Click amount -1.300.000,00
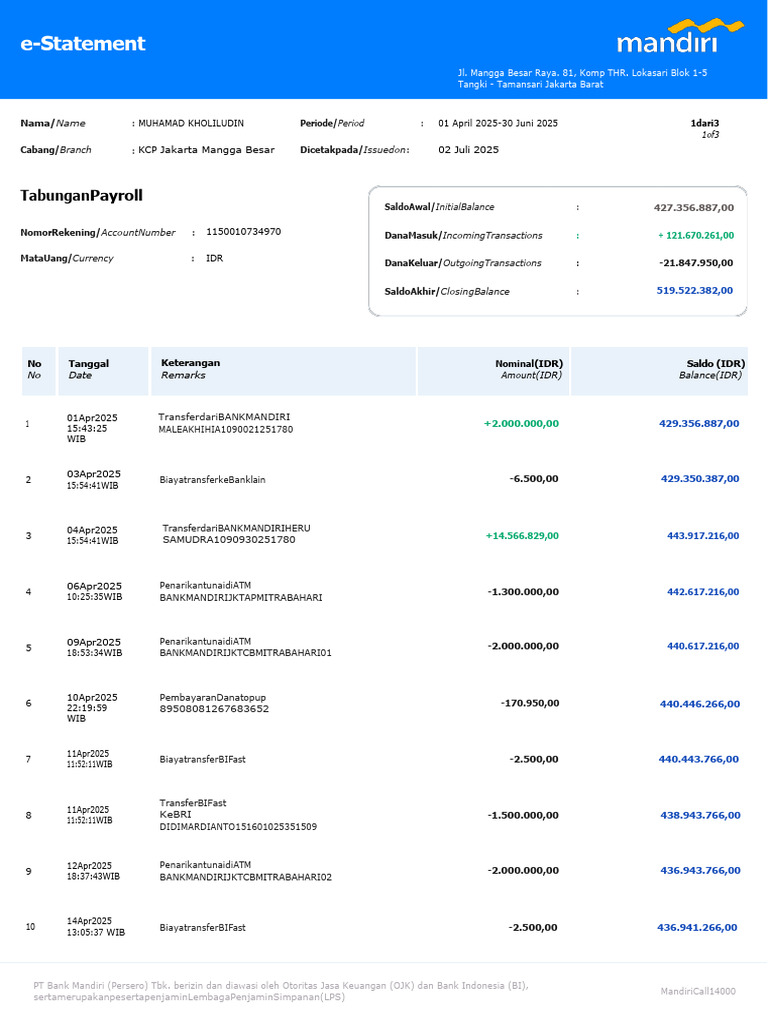Viewport: 768px width, 1024px height. tap(523, 592)
